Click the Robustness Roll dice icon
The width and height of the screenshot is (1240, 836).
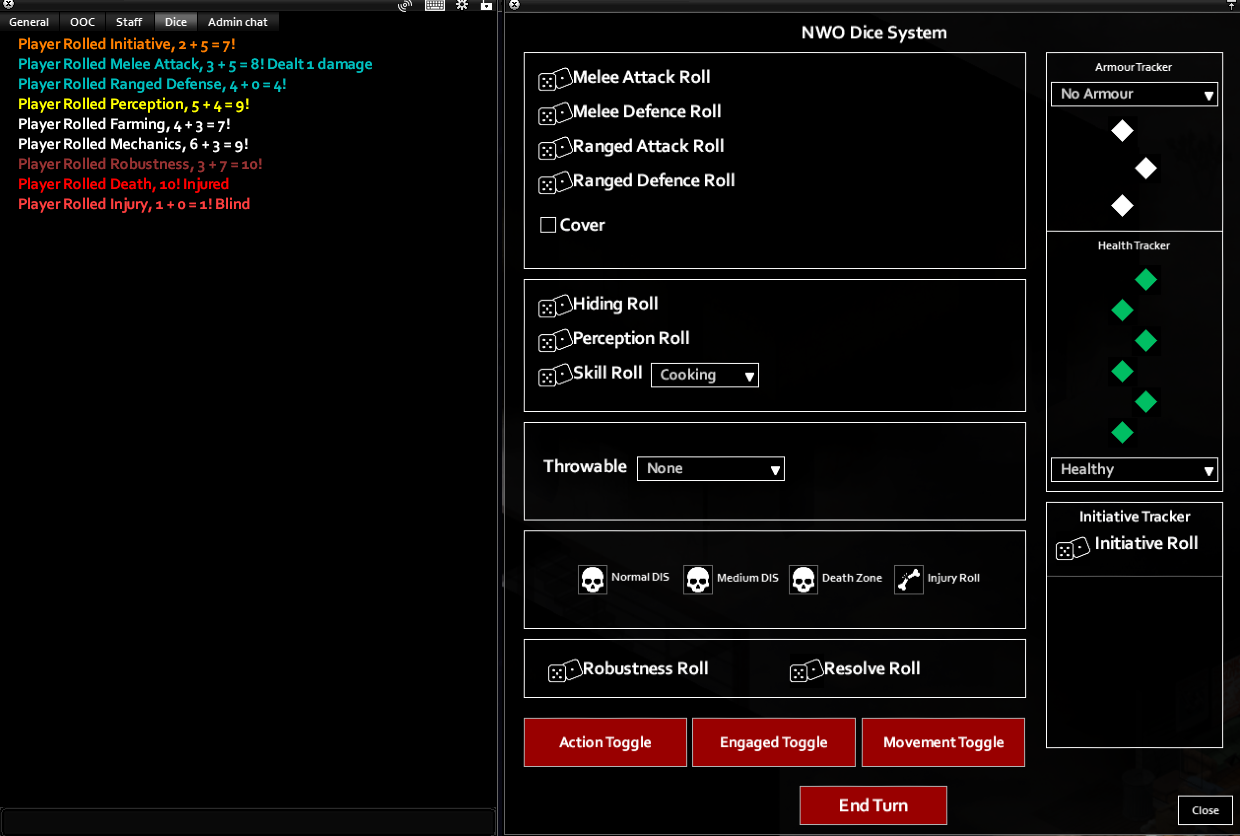tap(564, 671)
